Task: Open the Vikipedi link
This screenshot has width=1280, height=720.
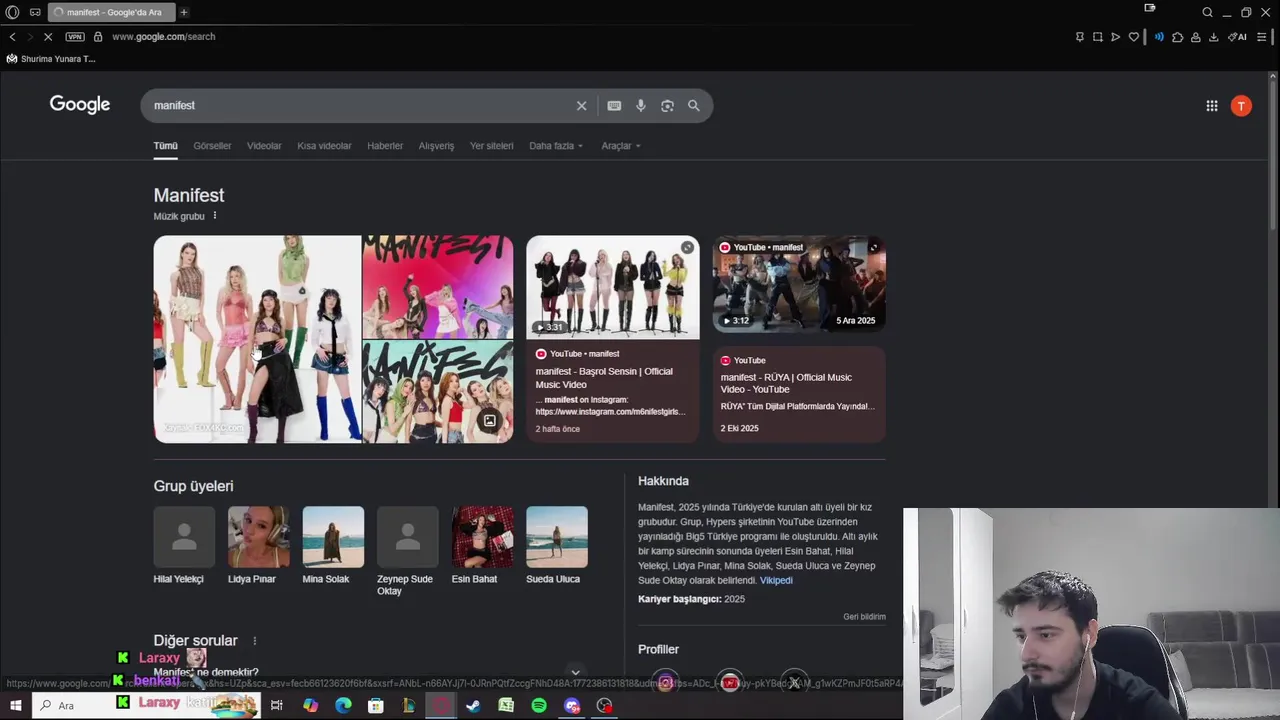Action: pos(776,580)
